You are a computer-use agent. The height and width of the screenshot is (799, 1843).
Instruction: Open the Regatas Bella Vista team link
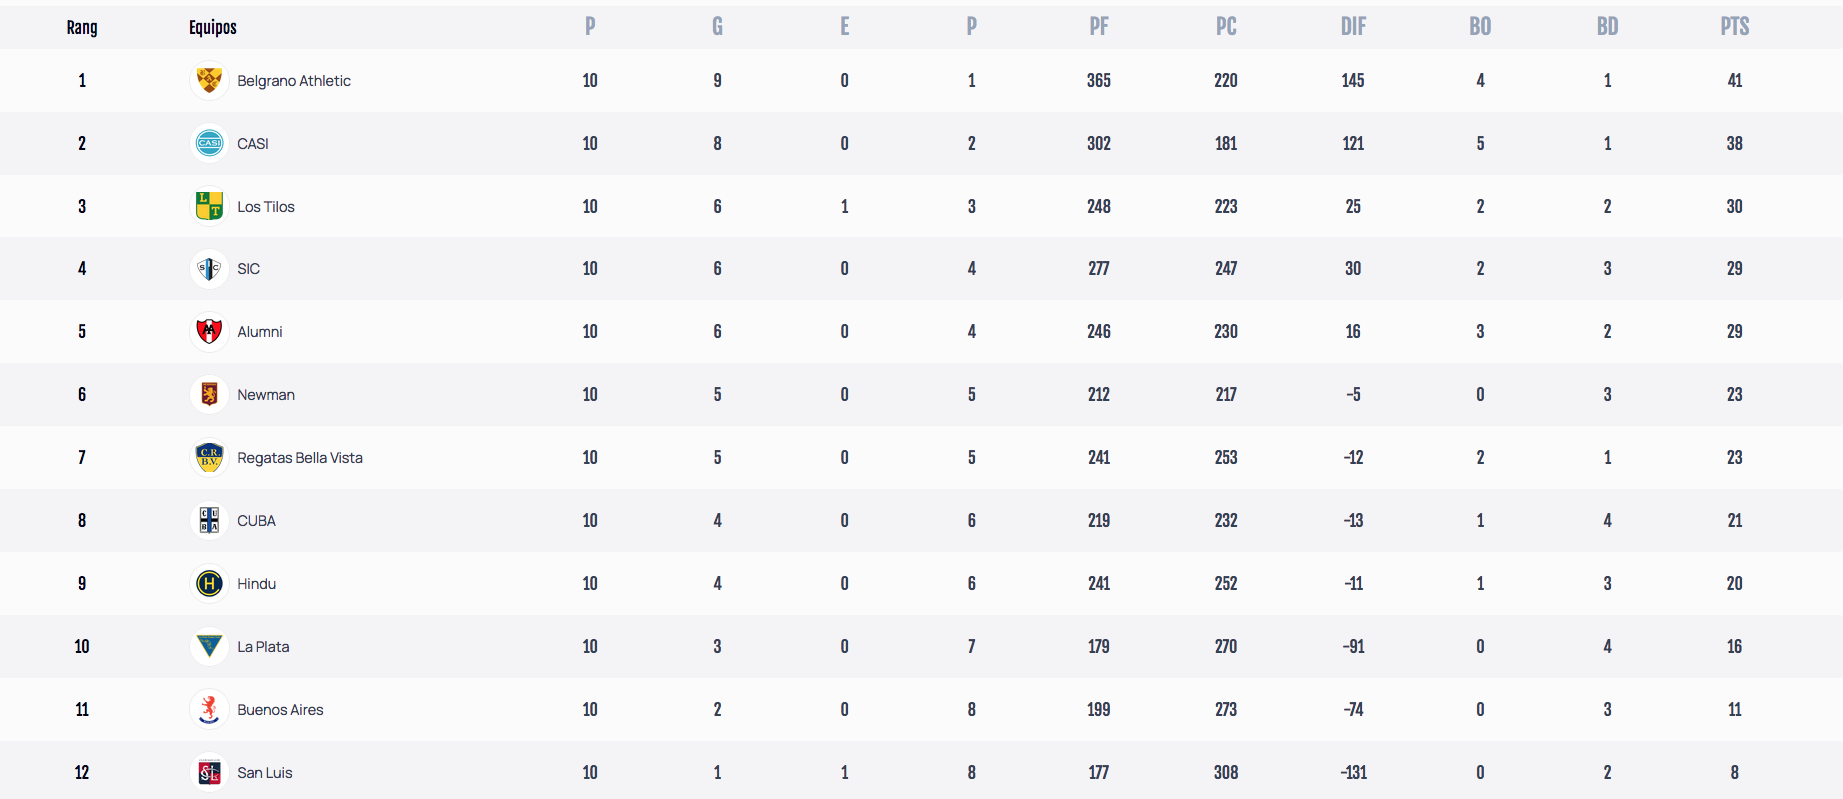point(300,458)
